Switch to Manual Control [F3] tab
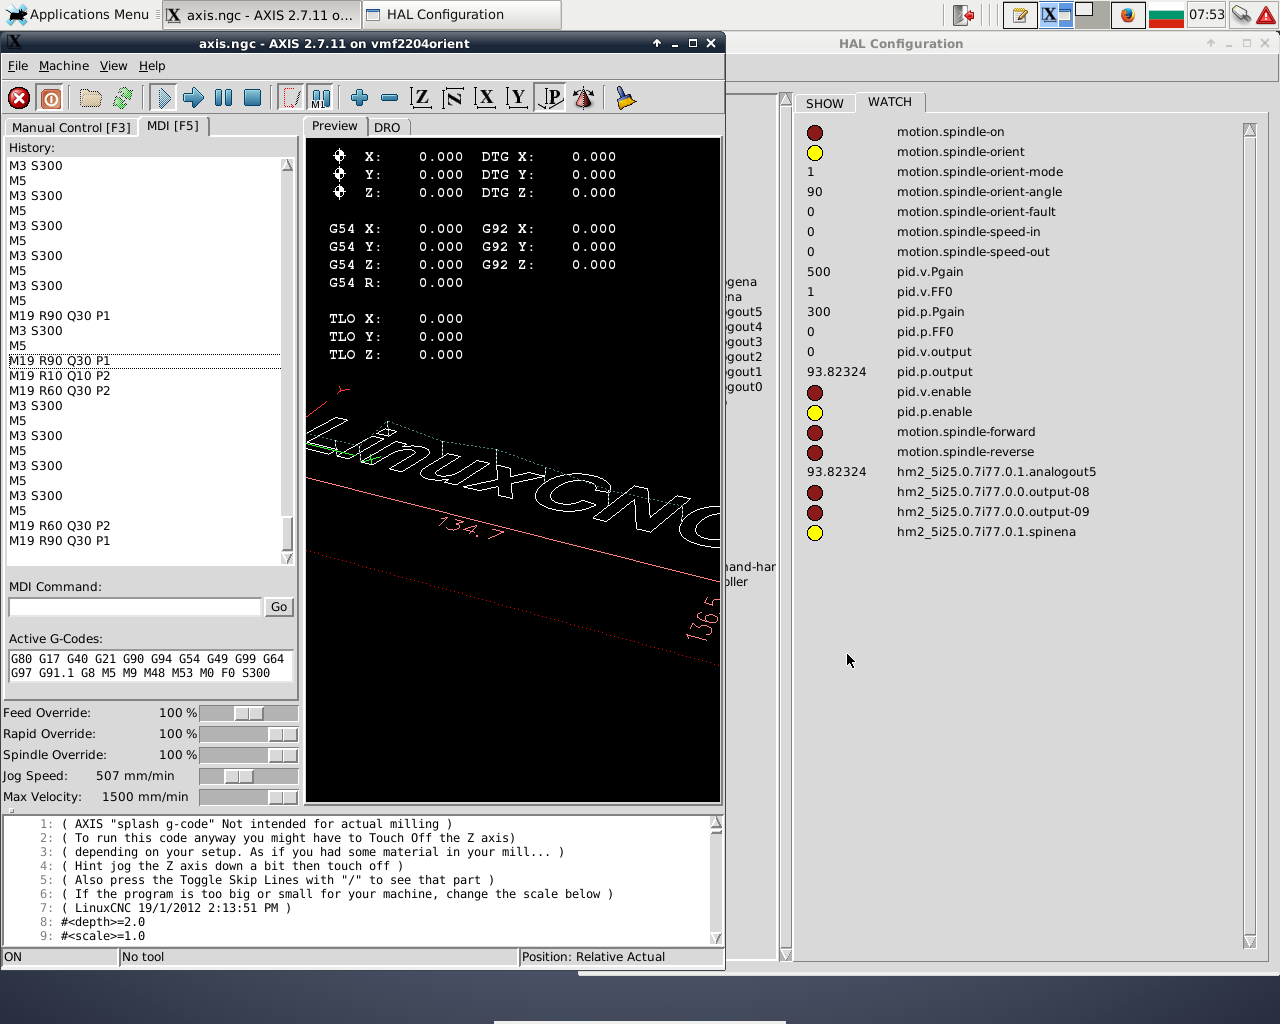 coord(71,127)
